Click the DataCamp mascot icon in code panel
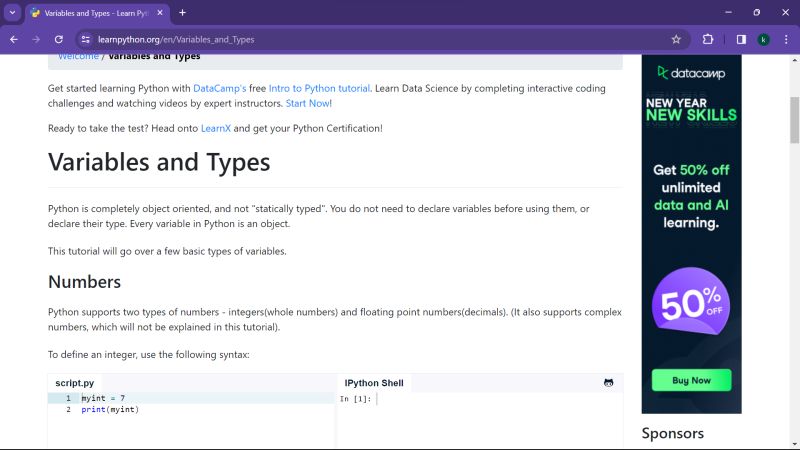The height and width of the screenshot is (450, 800). coord(608,383)
